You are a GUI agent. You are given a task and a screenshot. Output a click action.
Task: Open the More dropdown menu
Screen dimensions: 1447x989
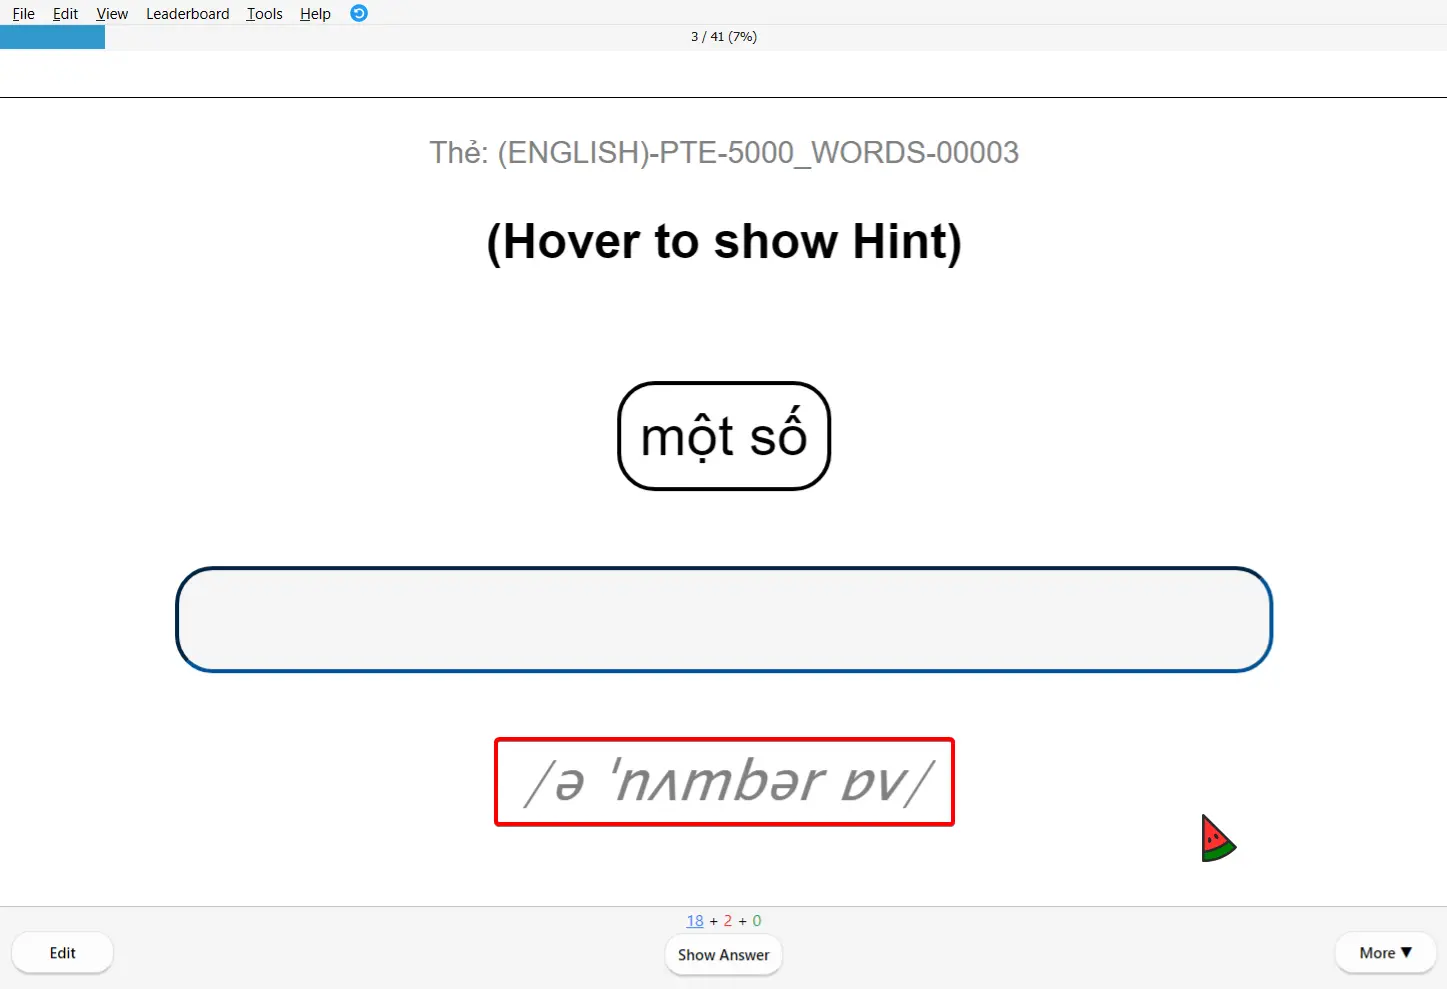click(1384, 952)
